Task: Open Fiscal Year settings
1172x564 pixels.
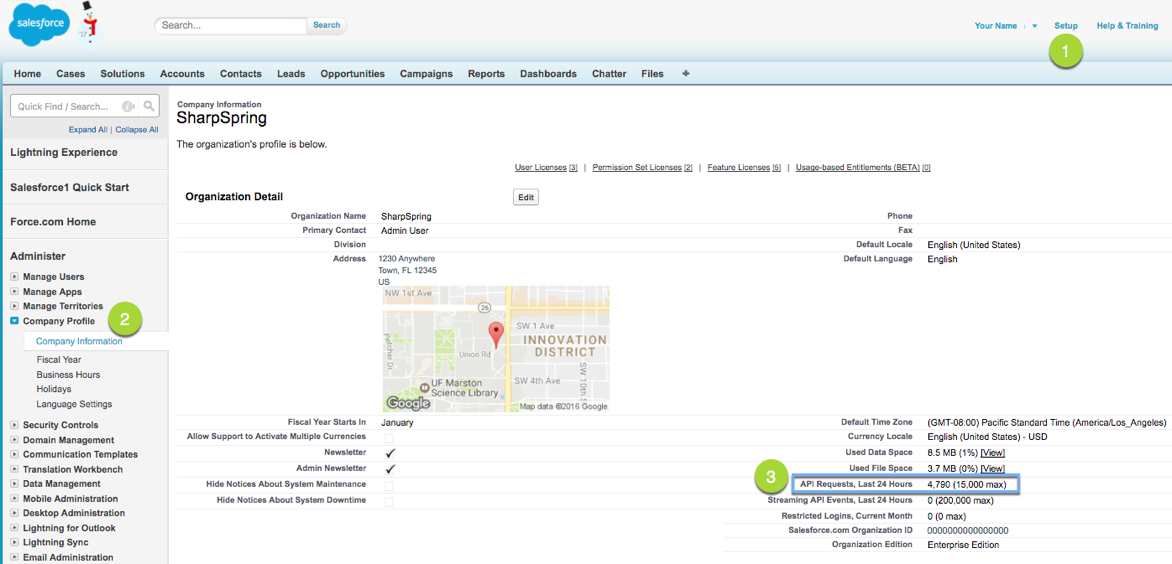Action: 59,359
